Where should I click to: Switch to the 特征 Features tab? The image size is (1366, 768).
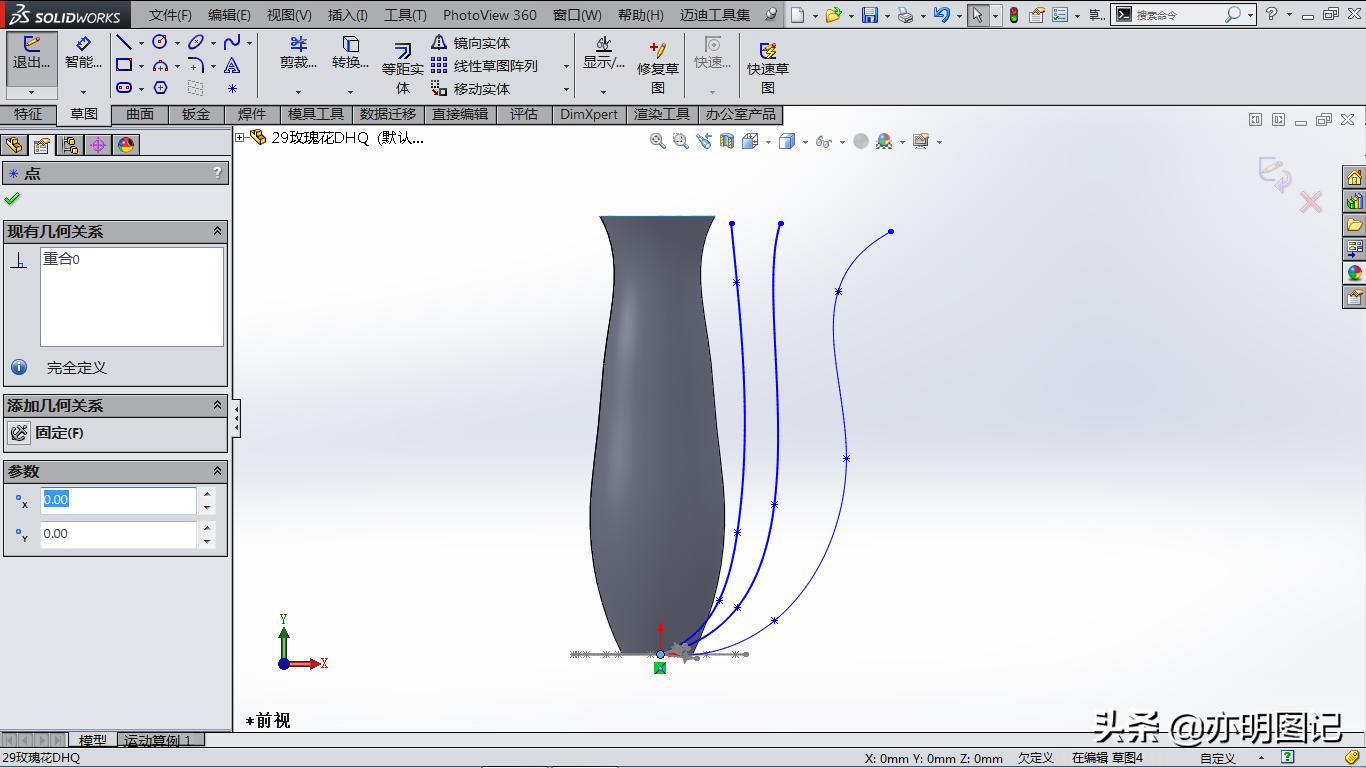click(28, 114)
